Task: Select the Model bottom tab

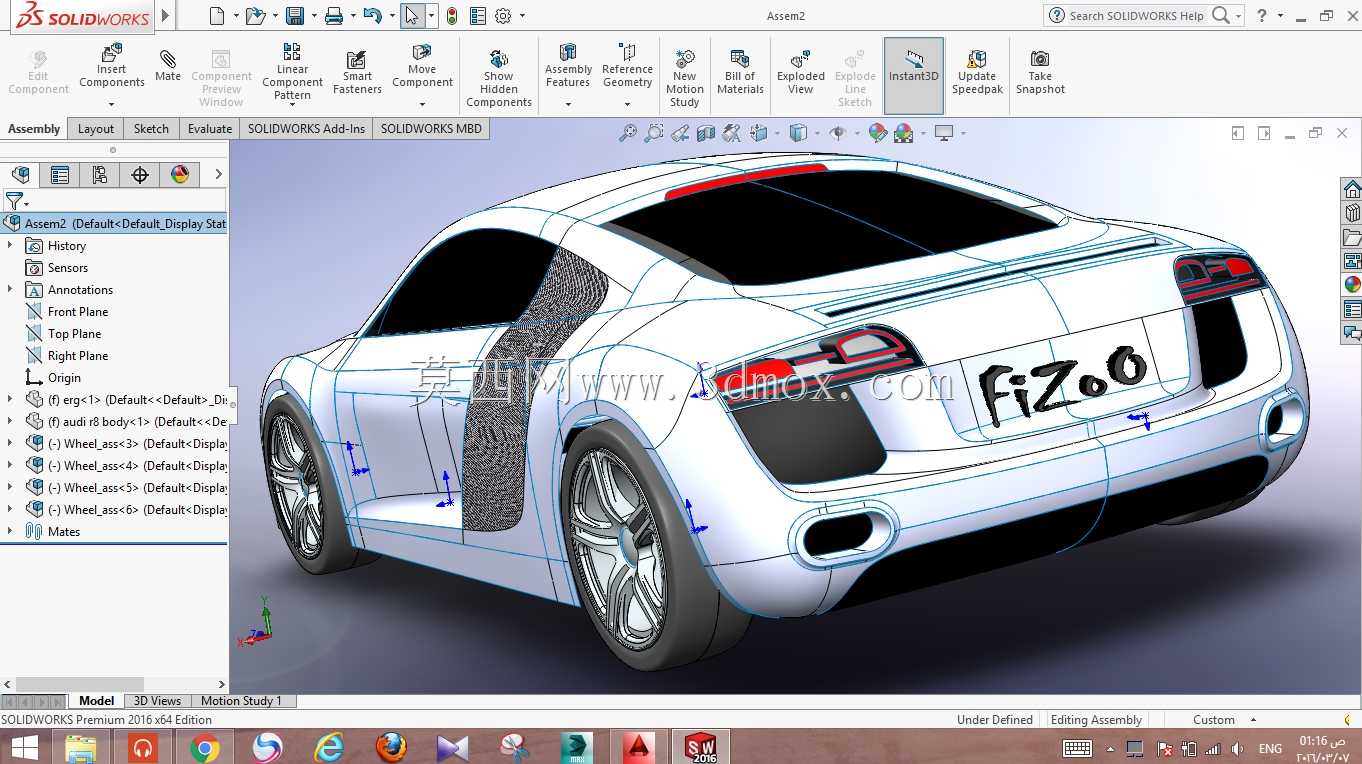Action: pyautogui.click(x=97, y=701)
